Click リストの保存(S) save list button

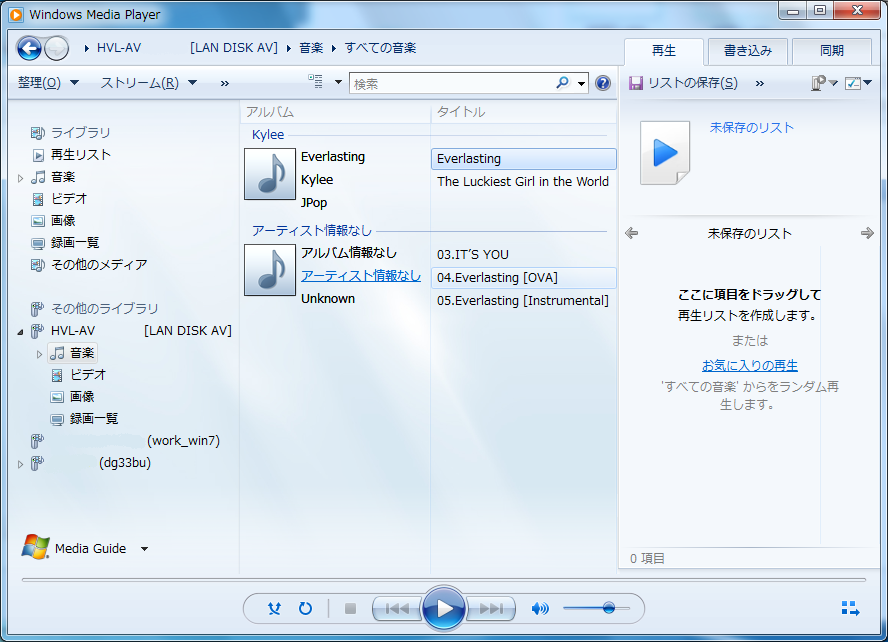[684, 83]
